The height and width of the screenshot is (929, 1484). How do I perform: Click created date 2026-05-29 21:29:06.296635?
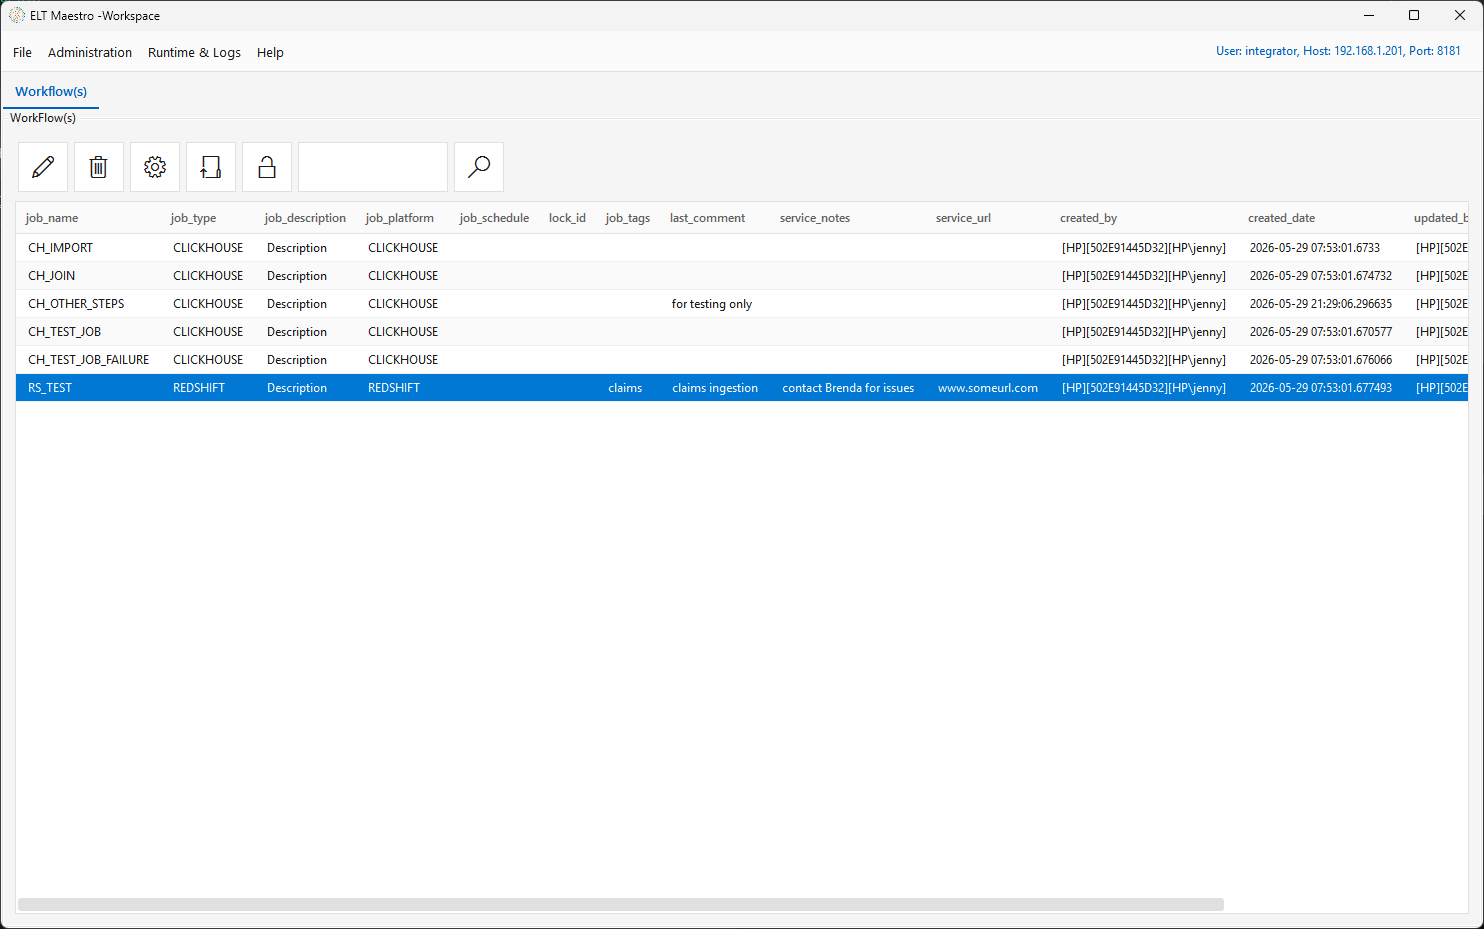pos(1320,304)
